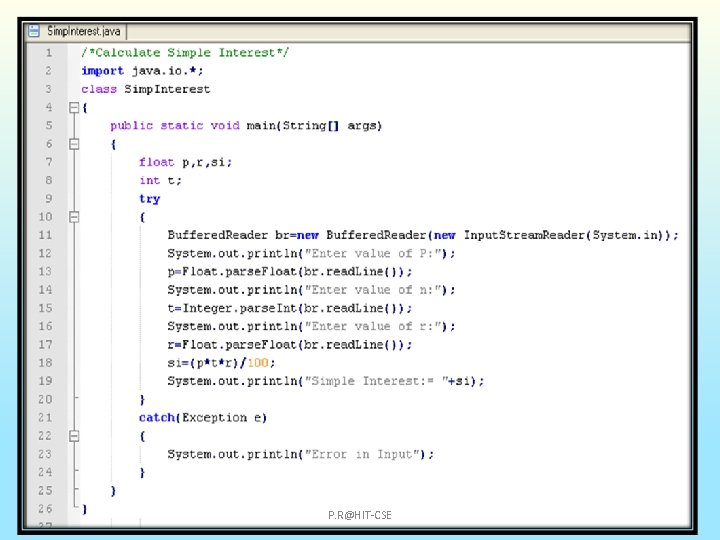Click the "Enter value of n:" println line
Screen dimensions: 720x540
click(x=311, y=290)
